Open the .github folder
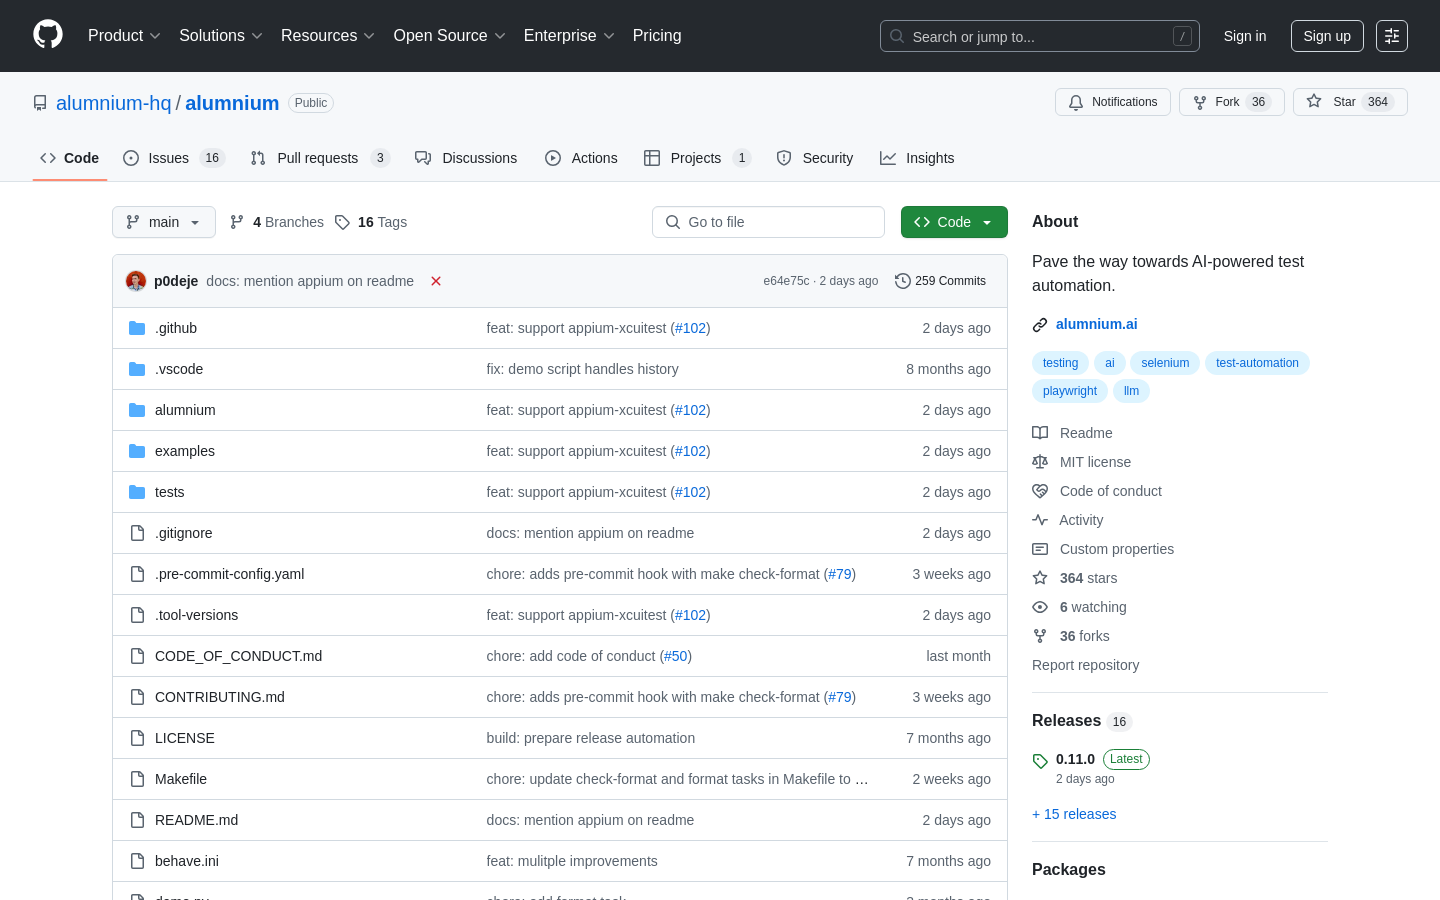Screen dimensions: 1440x900 [176, 328]
